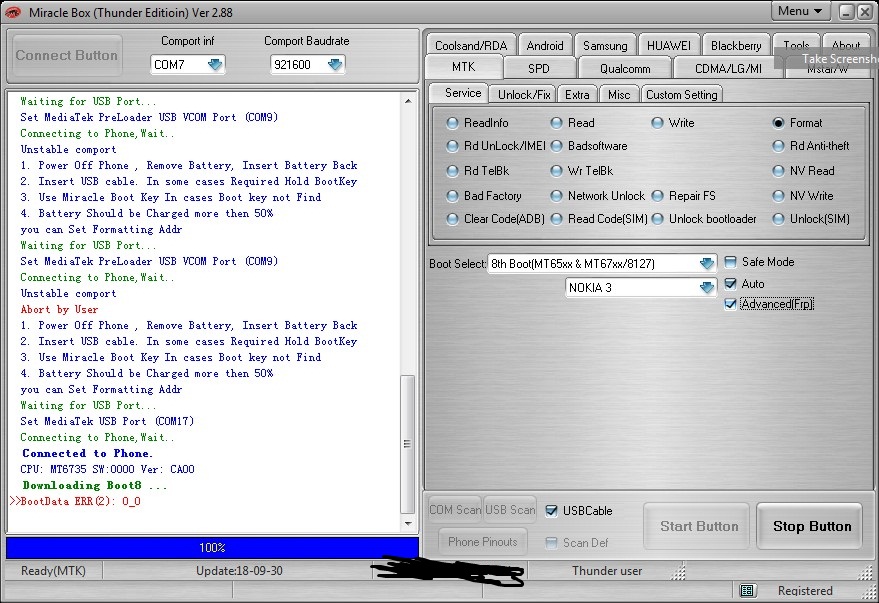
Task: Switch to the Unlock/Fix sub-tab
Action: (524, 95)
